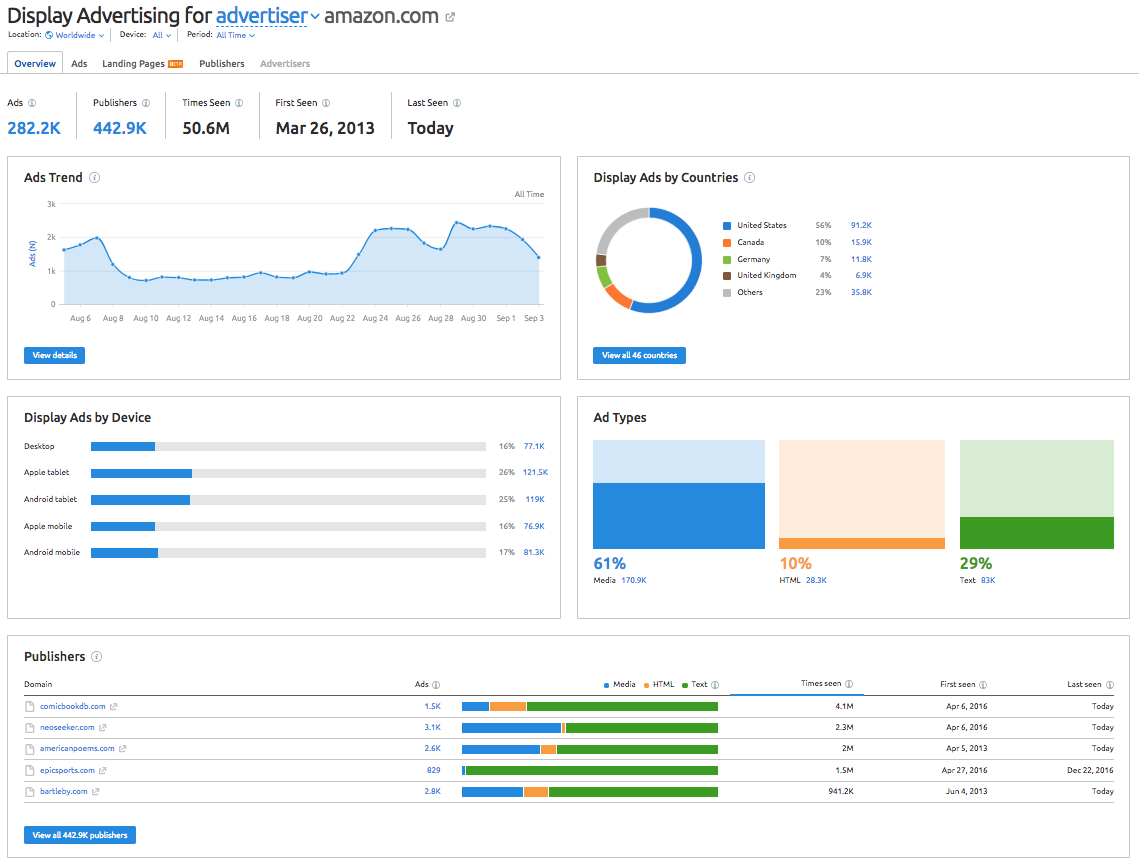Sort by Times seen column header
This screenshot has width=1139, height=864.
click(x=821, y=684)
